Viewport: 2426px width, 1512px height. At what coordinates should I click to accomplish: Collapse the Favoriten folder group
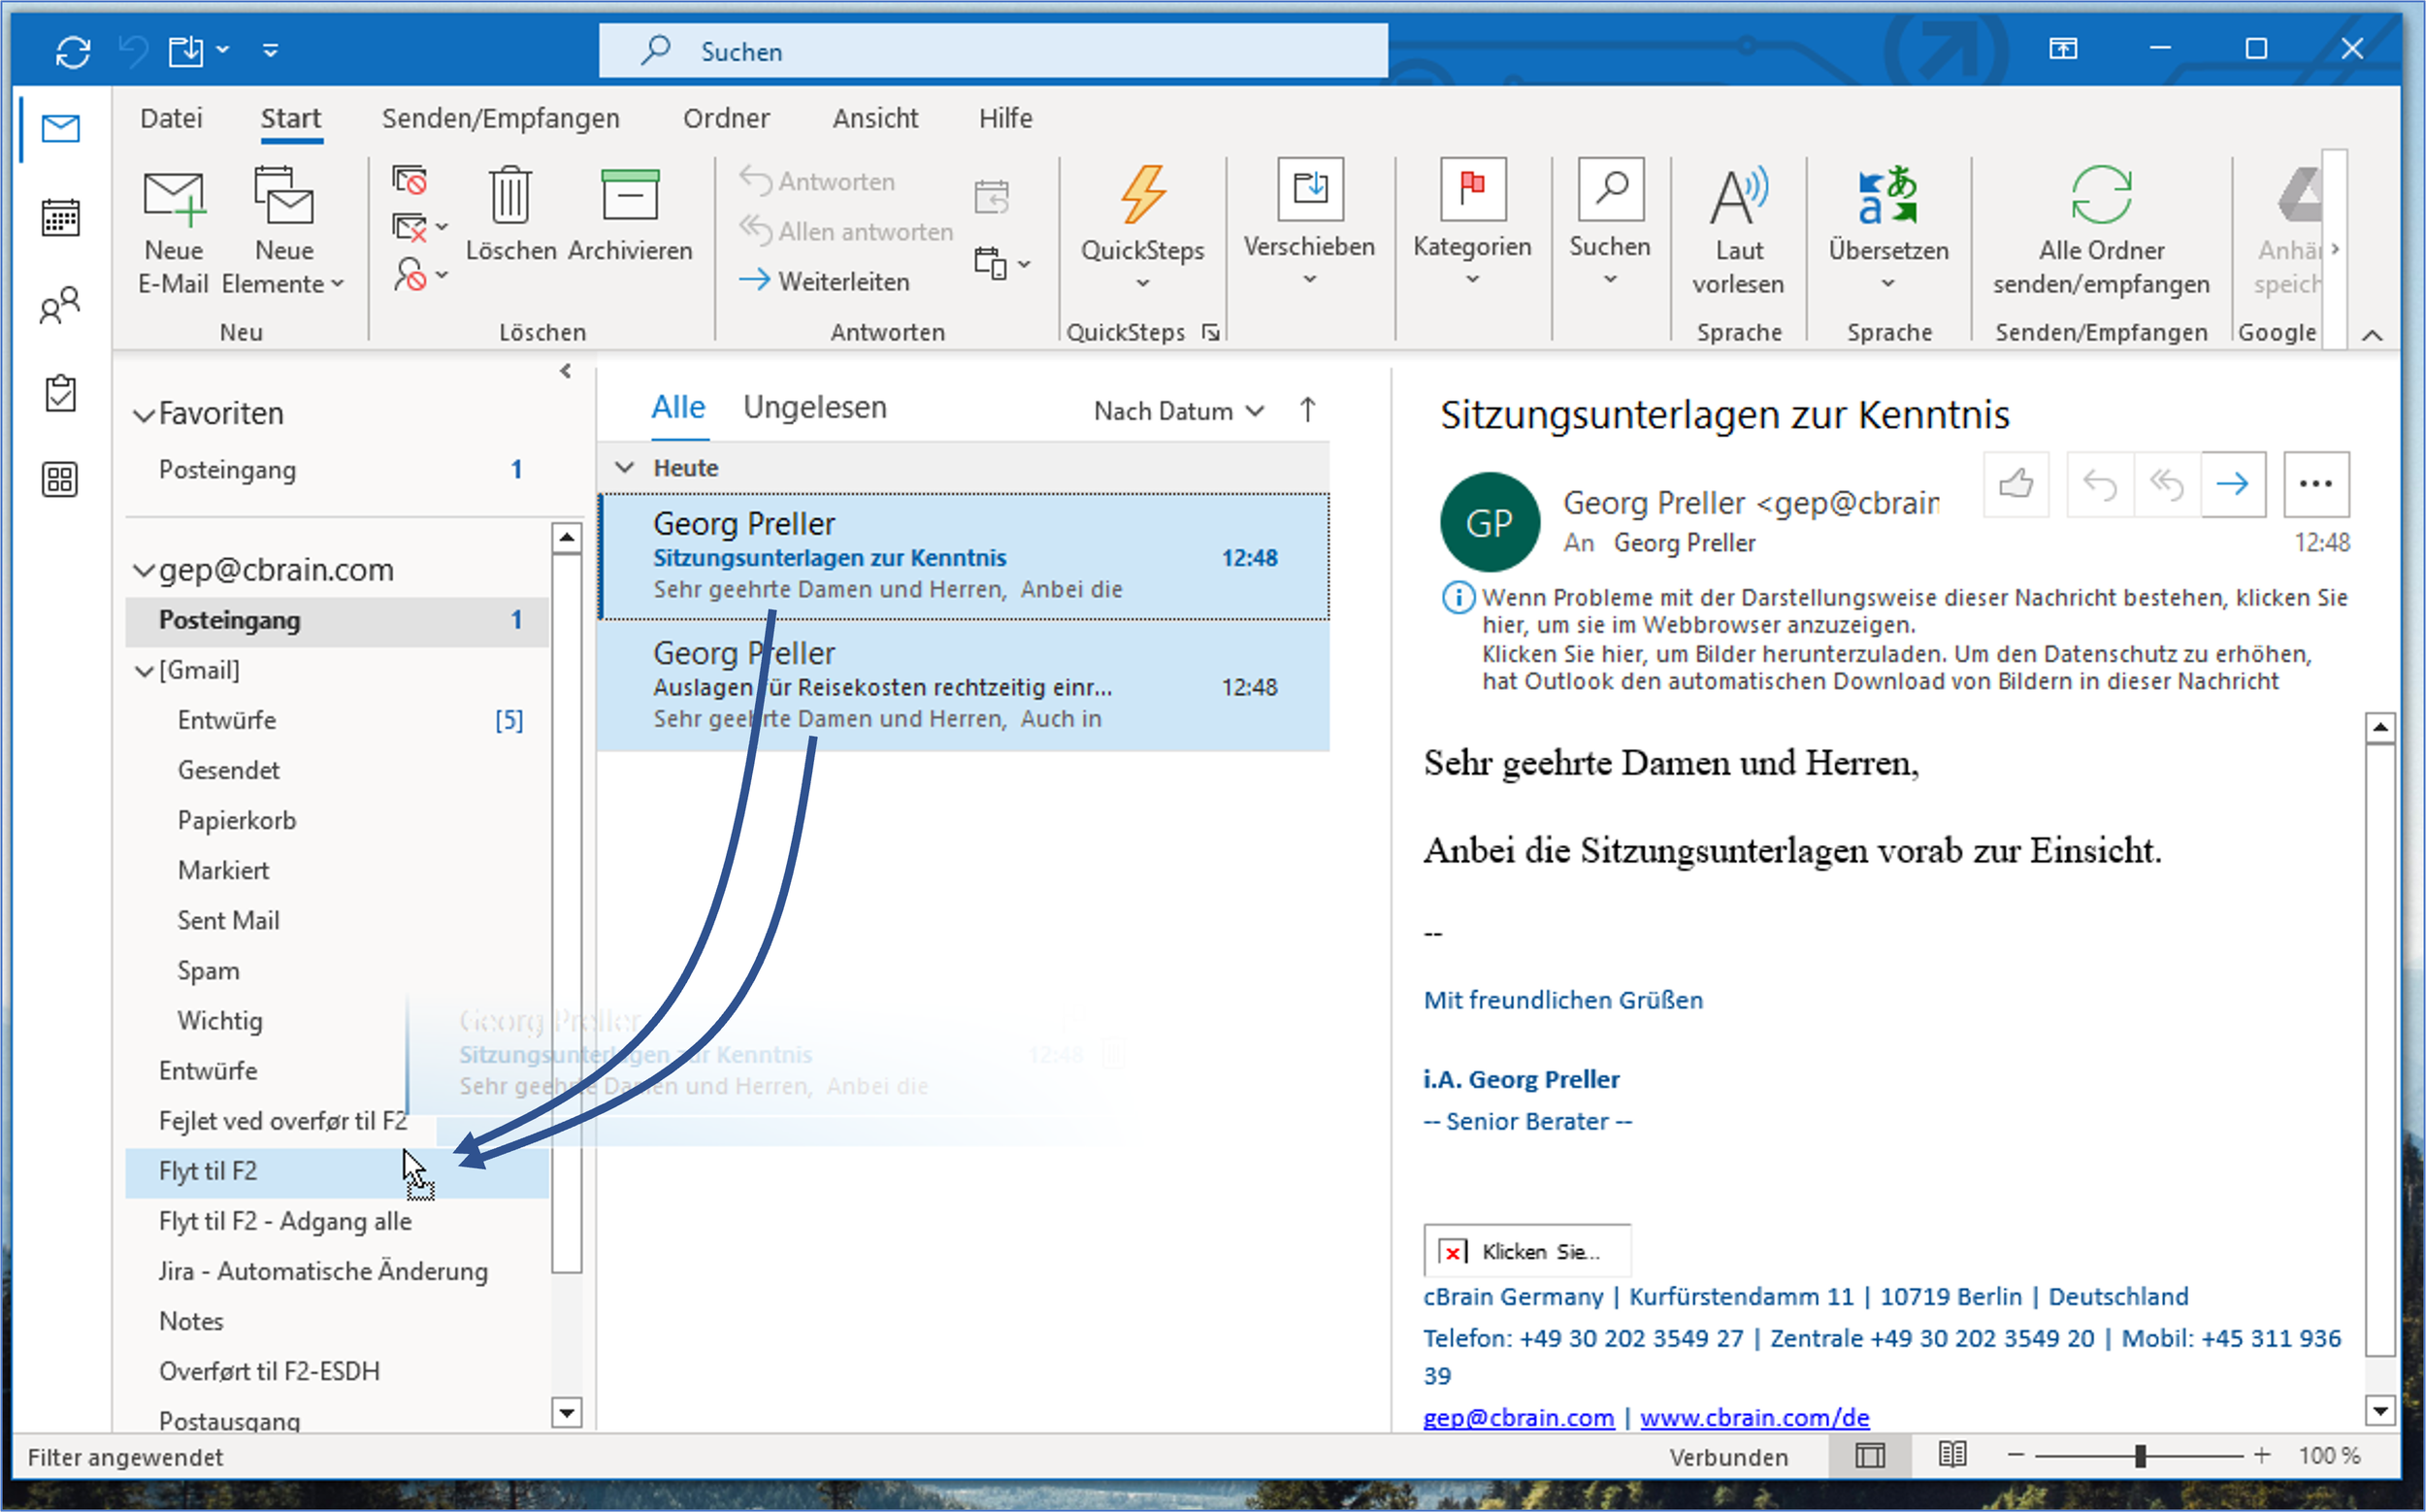(x=144, y=415)
